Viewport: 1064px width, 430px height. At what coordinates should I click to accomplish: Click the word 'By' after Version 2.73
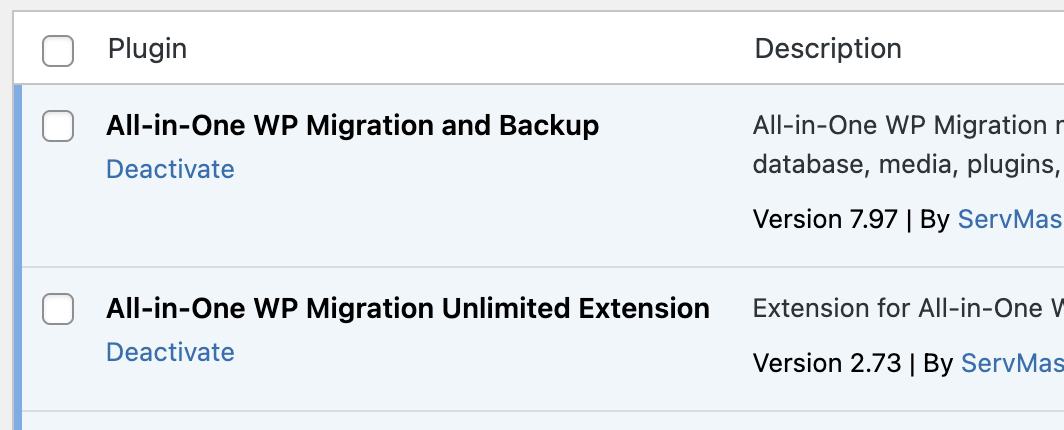click(938, 362)
